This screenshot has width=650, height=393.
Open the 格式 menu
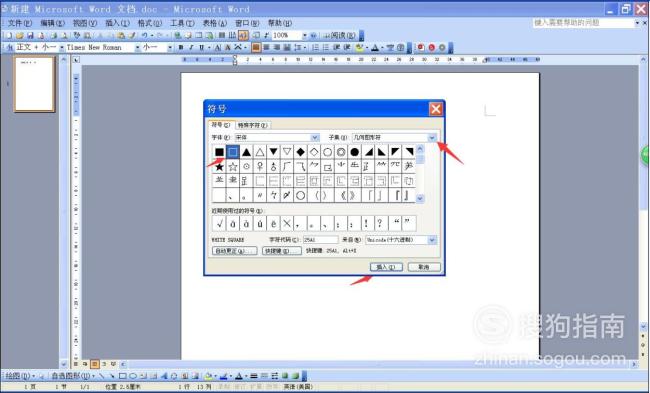pyautogui.click(x=150, y=23)
